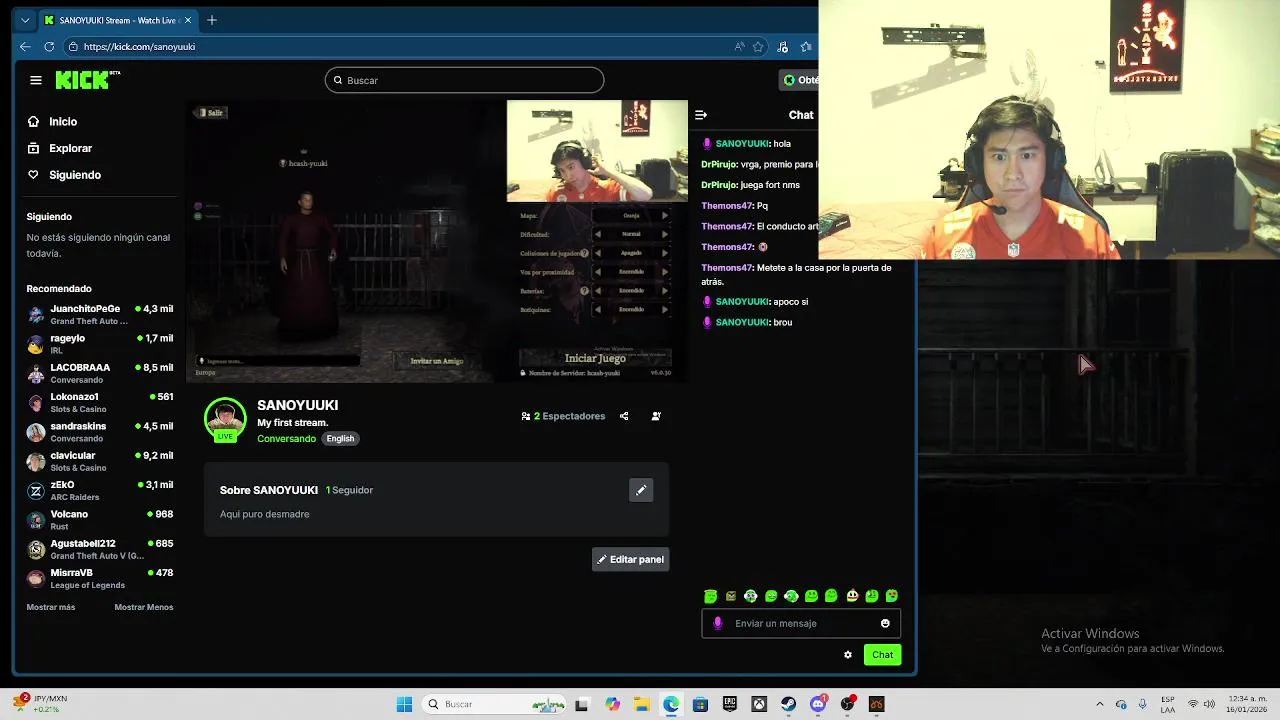Open File Explorer from the taskbar

[641, 704]
